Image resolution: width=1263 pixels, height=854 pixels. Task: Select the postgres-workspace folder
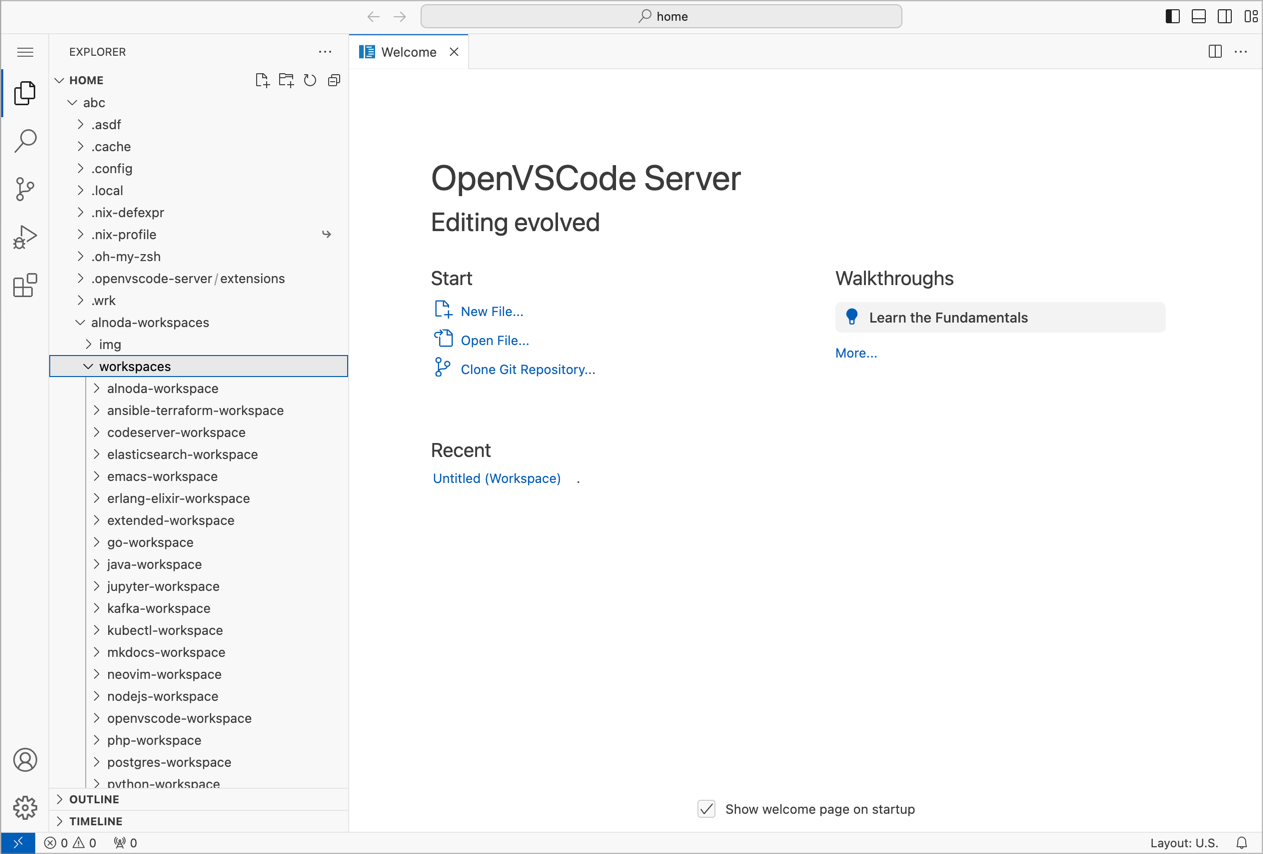tap(199, 763)
